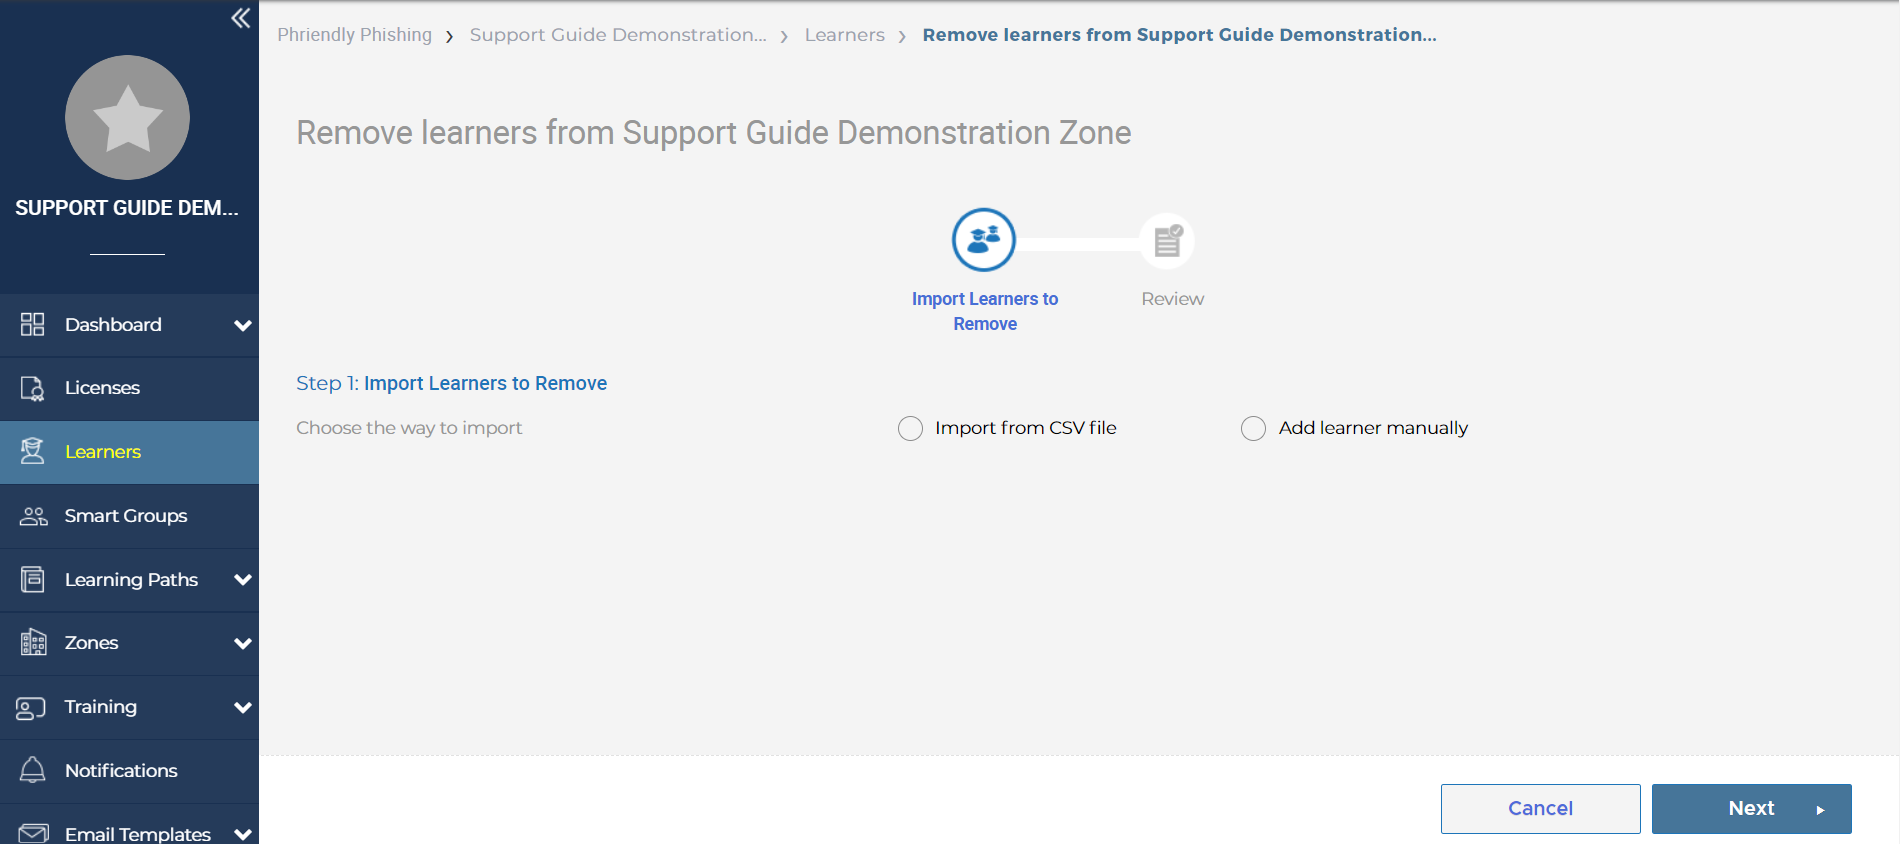Expand the Zones submenu chevron
This screenshot has width=1900, height=844.
242,643
